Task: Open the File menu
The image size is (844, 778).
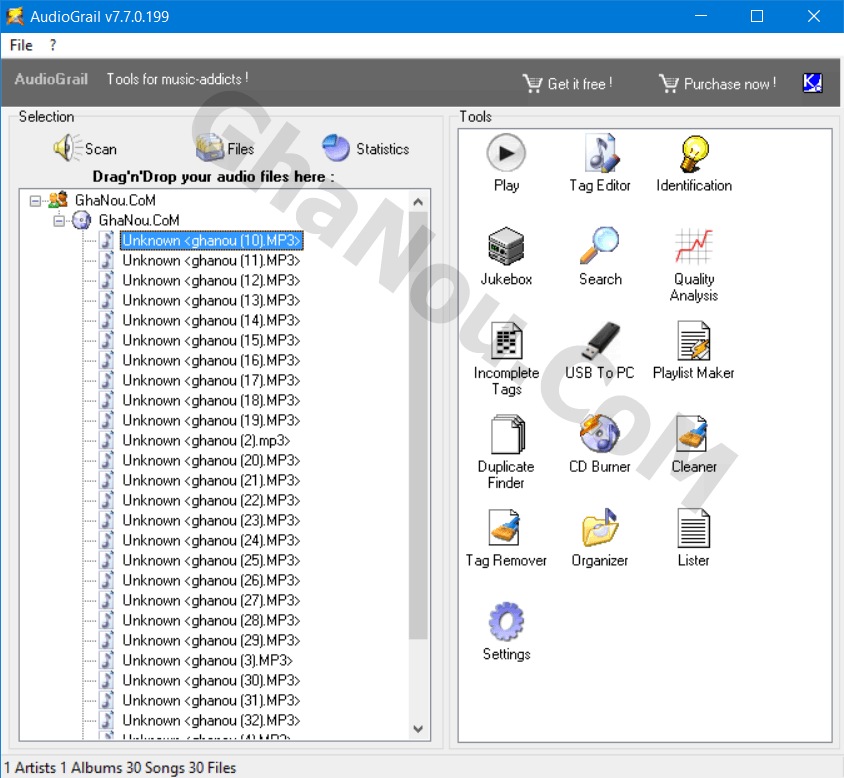Action: point(21,45)
